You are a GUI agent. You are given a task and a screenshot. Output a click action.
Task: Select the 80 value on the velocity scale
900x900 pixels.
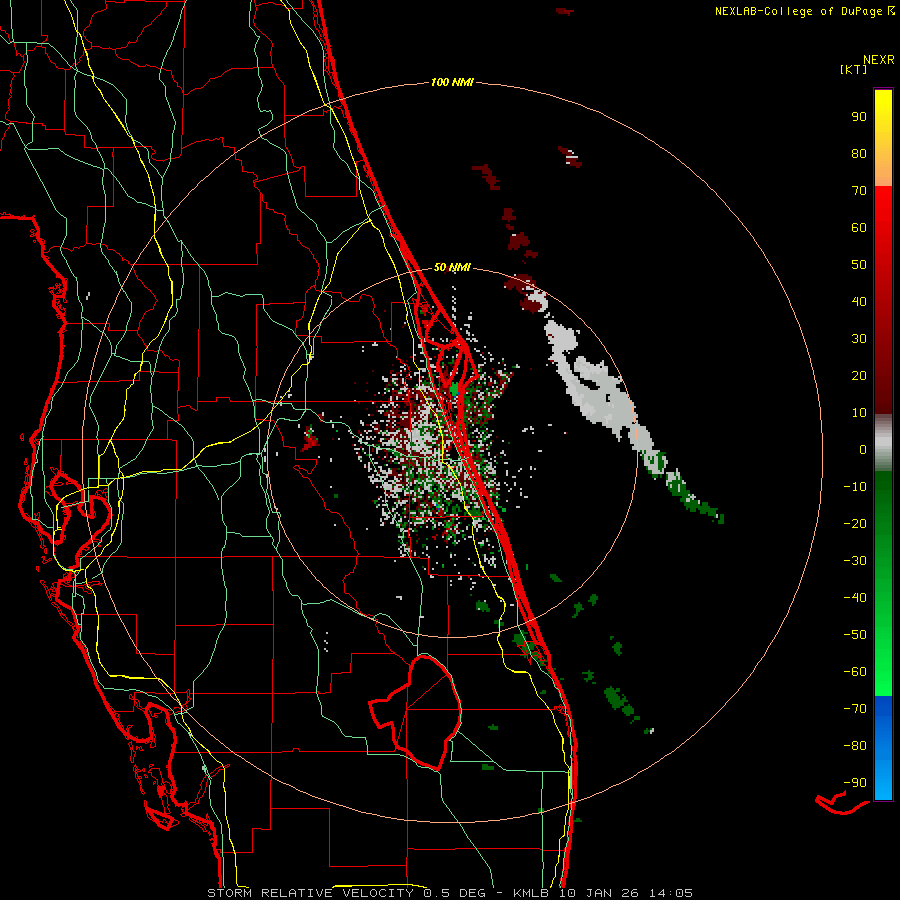(x=859, y=153)
